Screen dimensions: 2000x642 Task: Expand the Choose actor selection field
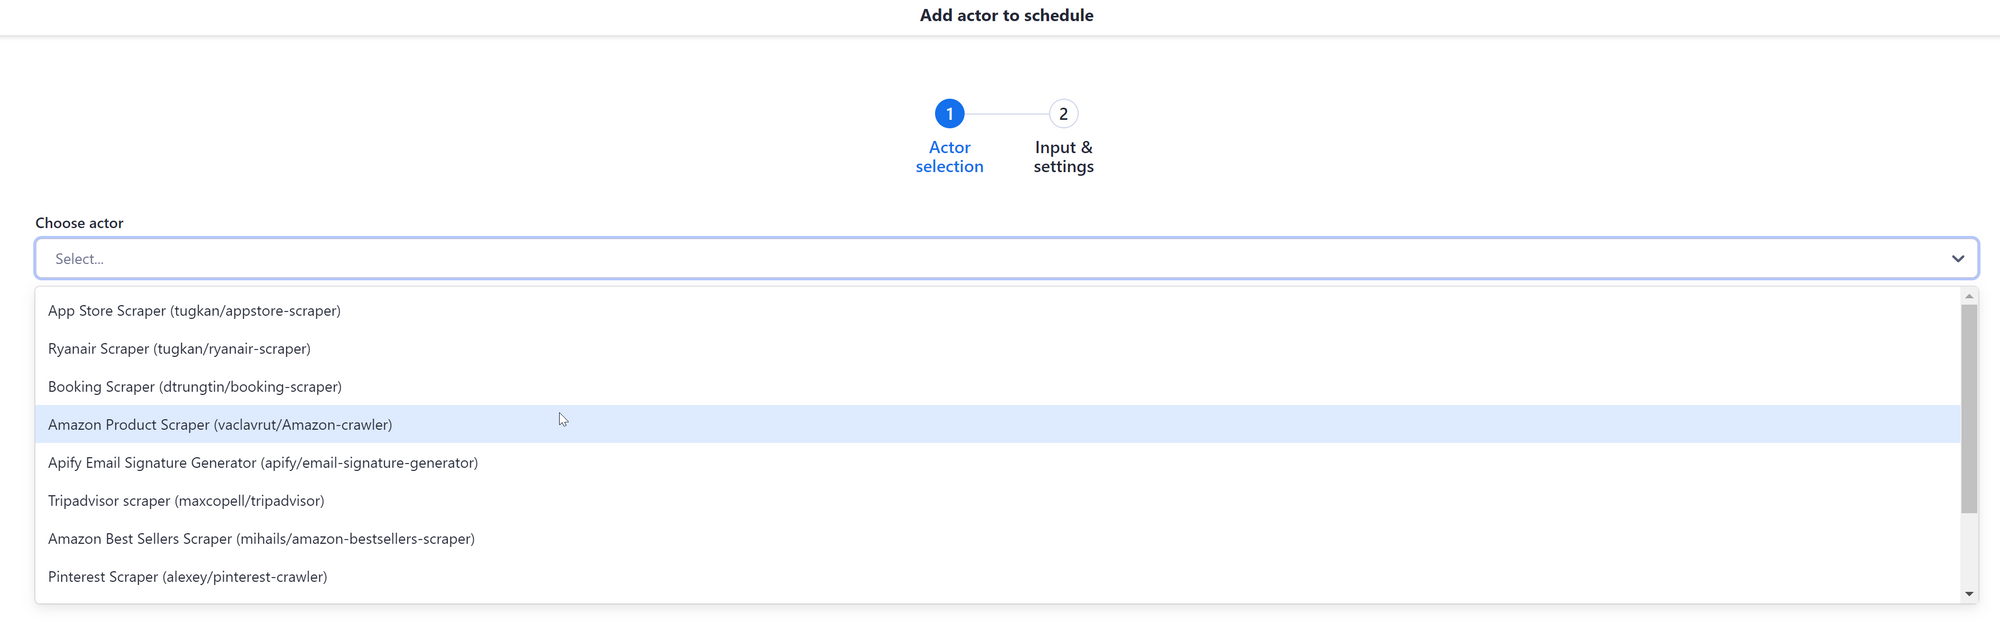pyautogui.click(x=1000, y=258)
